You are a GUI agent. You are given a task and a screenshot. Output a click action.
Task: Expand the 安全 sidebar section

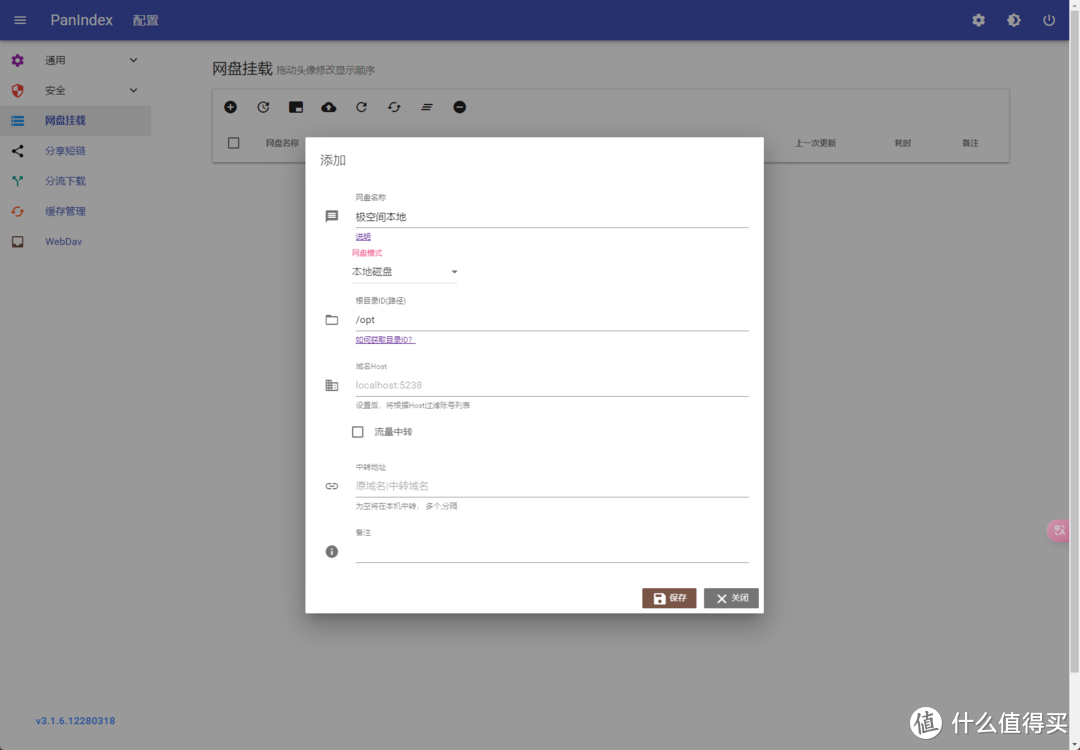(75, 90)
